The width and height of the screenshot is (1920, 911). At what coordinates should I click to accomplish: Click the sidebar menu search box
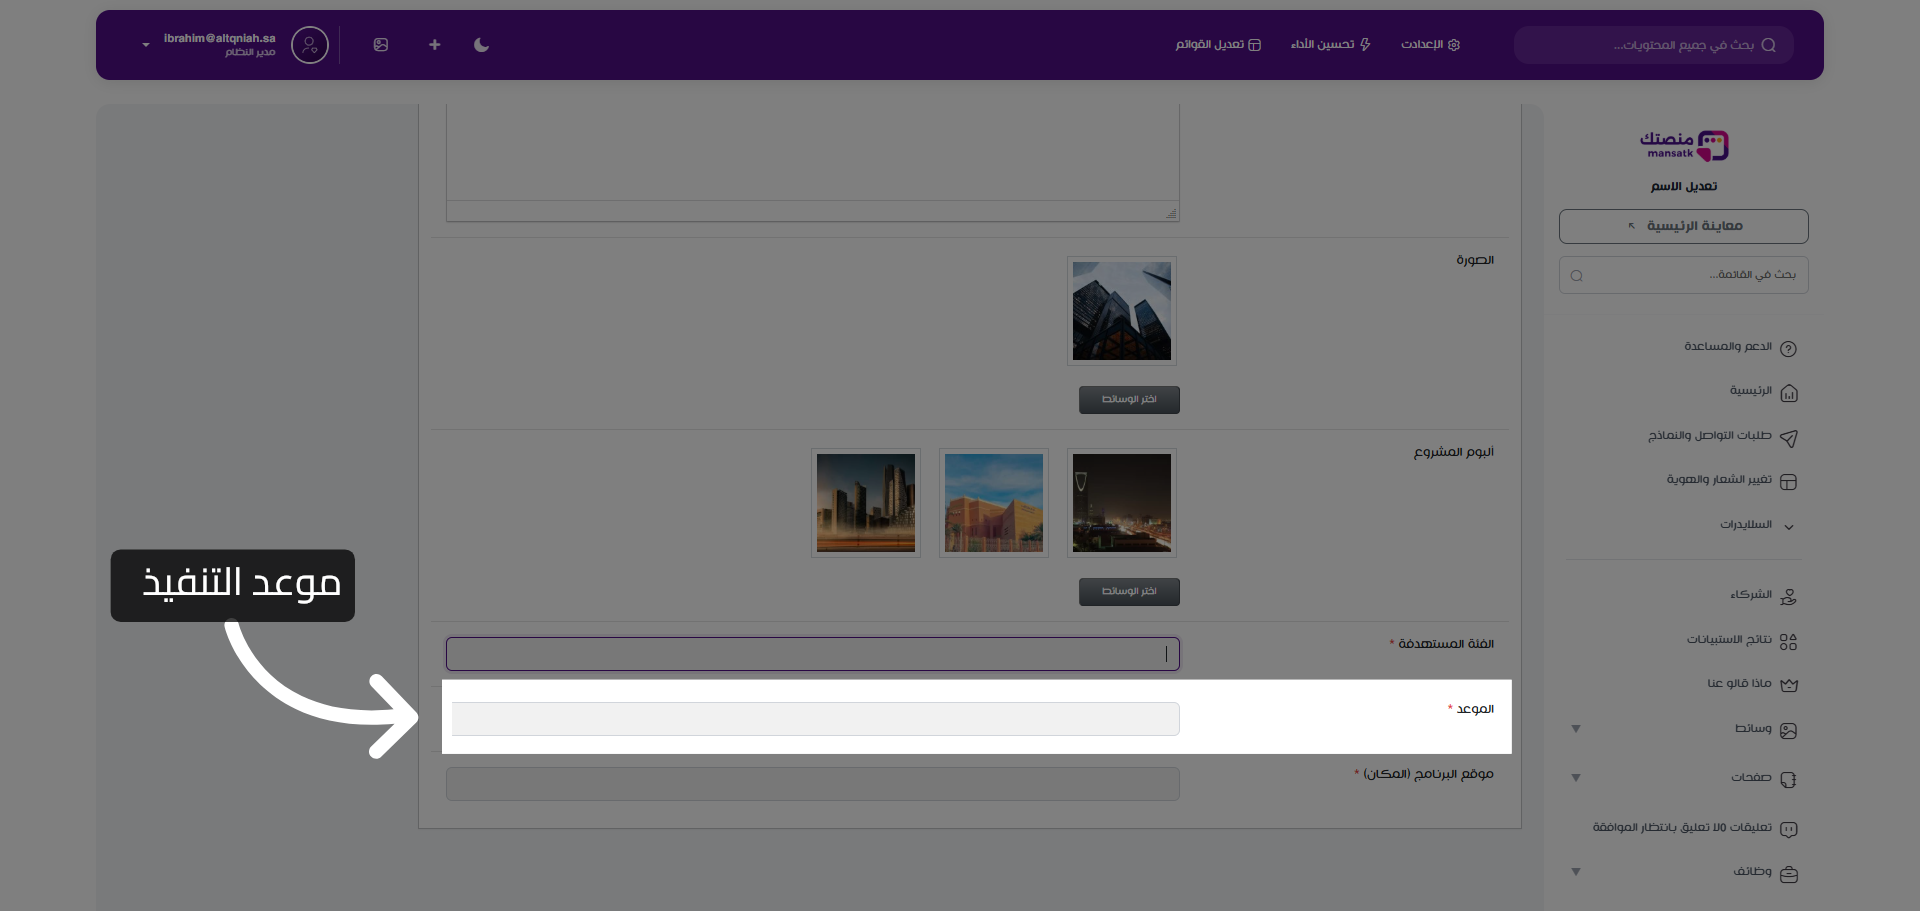[1683, 275]
